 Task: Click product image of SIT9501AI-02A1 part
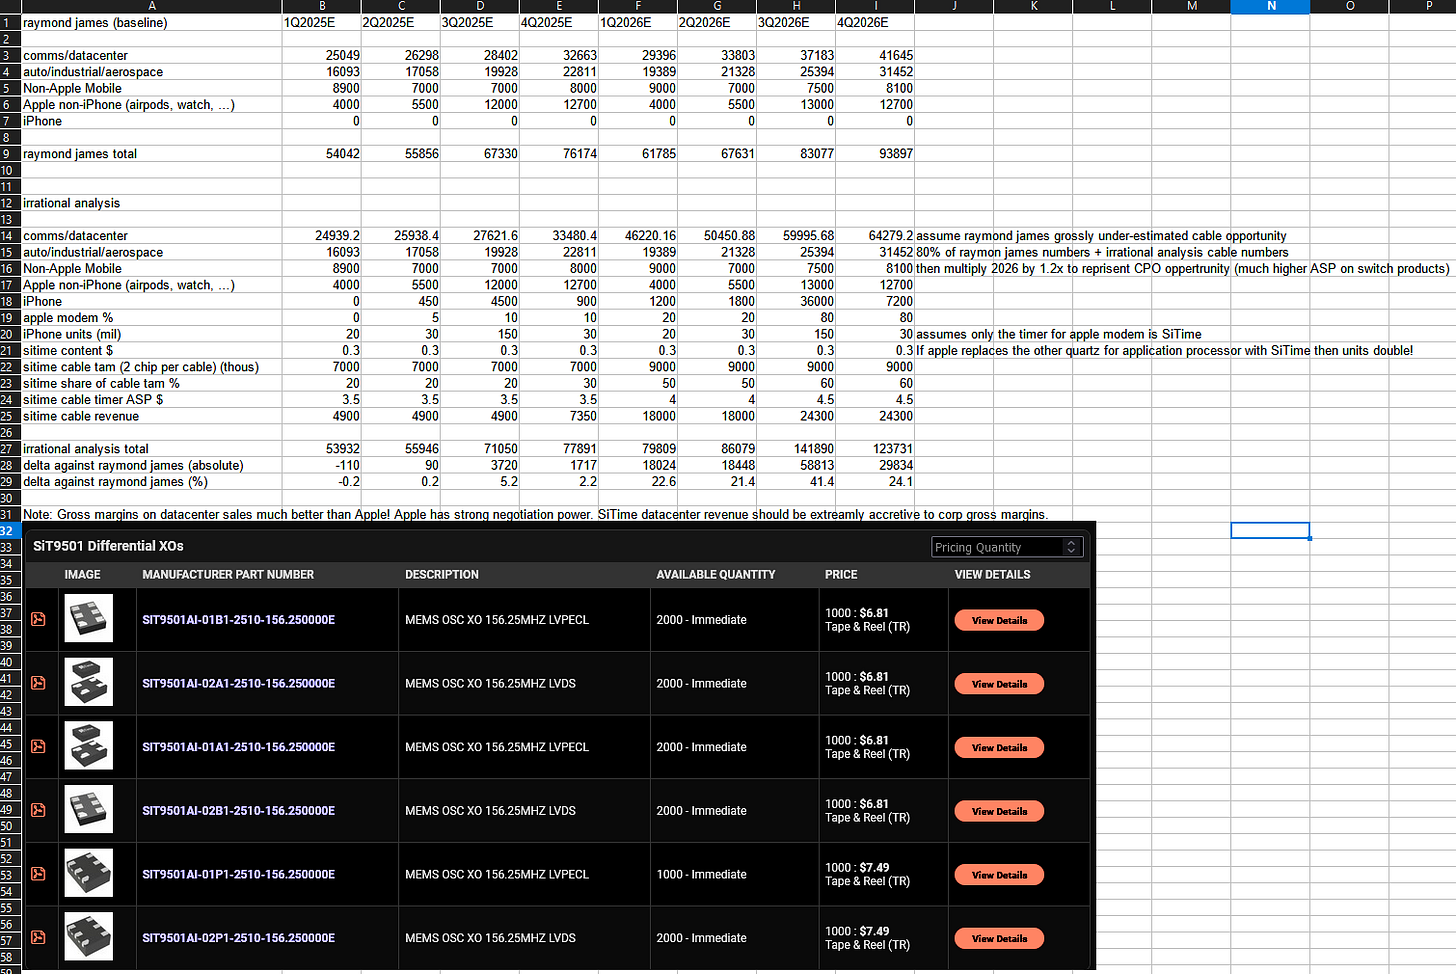89,682
